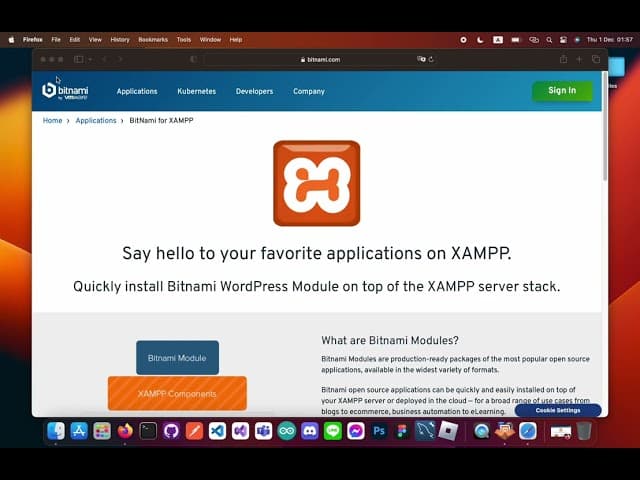The image size is (640, 480).
Task: Open MySQL Workbench from the Dock
Action: 425,431
